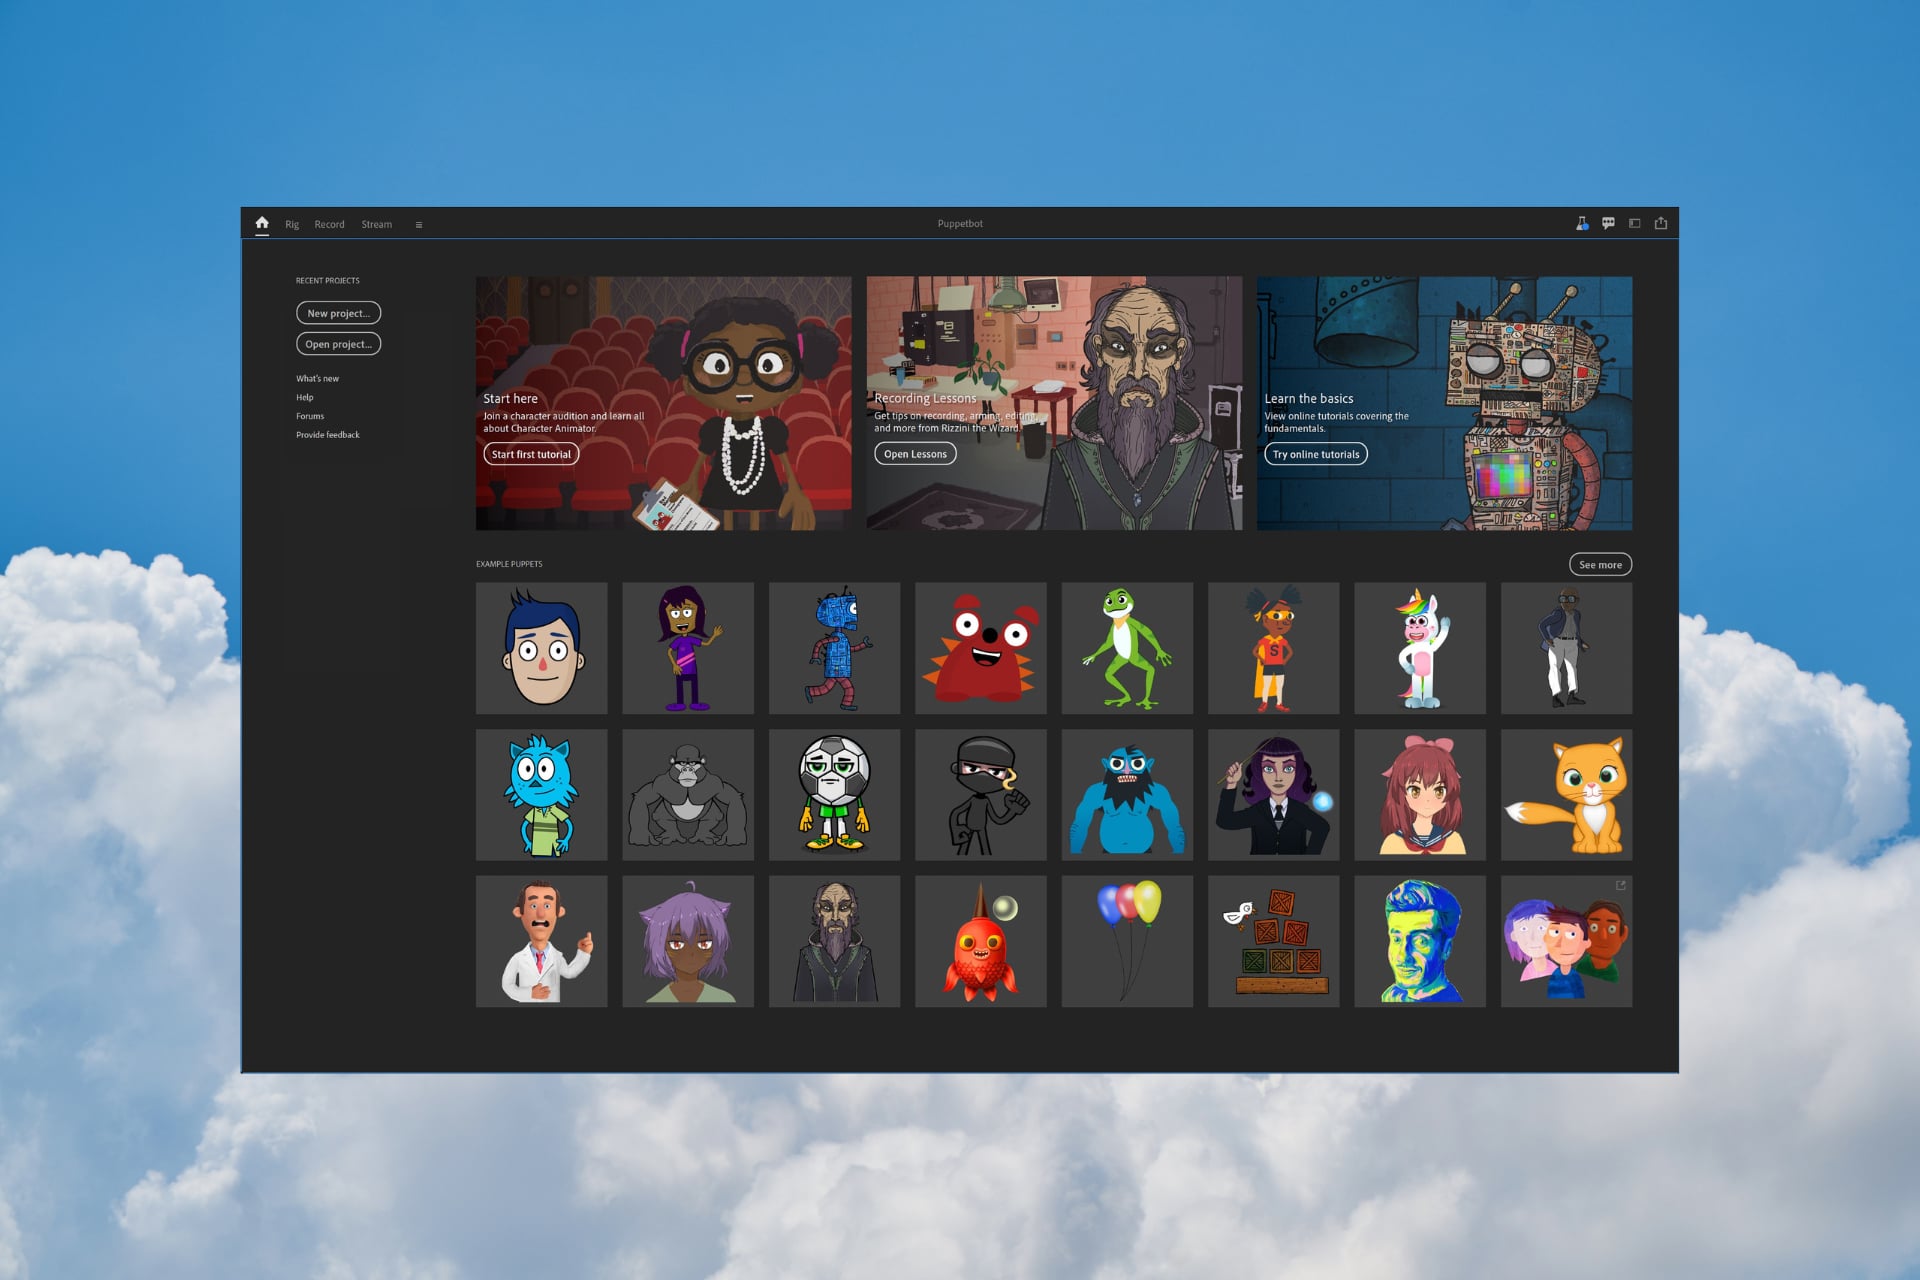Click the Open Lessons button
1920x1280 pixels.
[x=915, y=454]
